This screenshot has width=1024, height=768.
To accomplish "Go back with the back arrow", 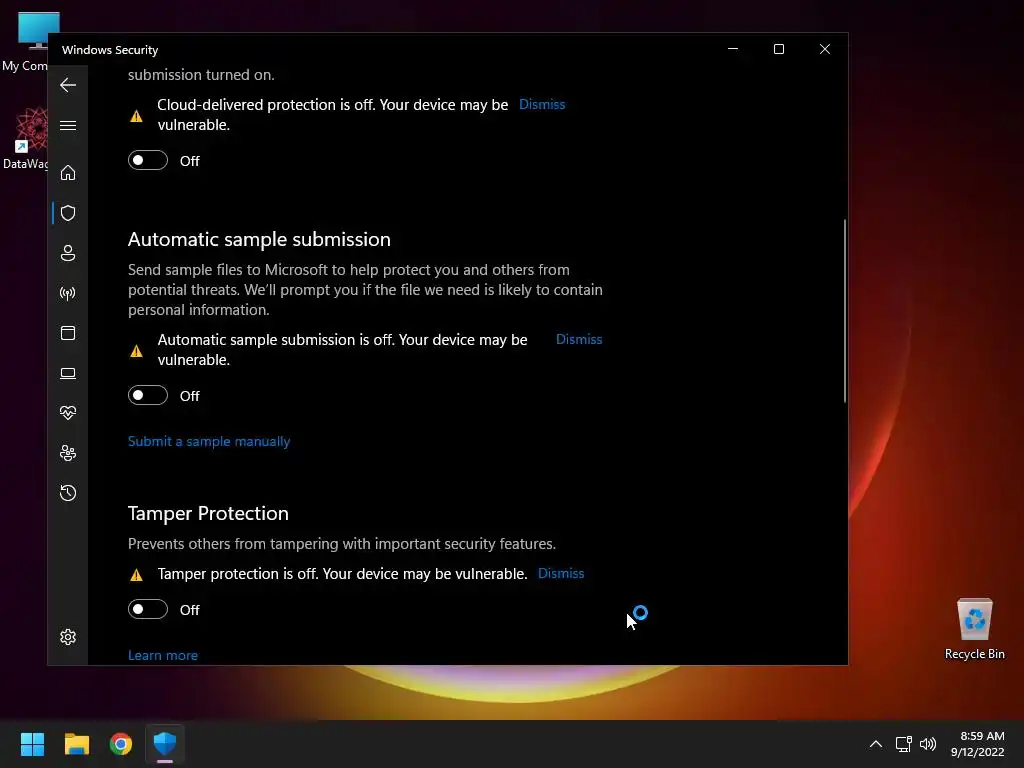I will pos(68,85).
